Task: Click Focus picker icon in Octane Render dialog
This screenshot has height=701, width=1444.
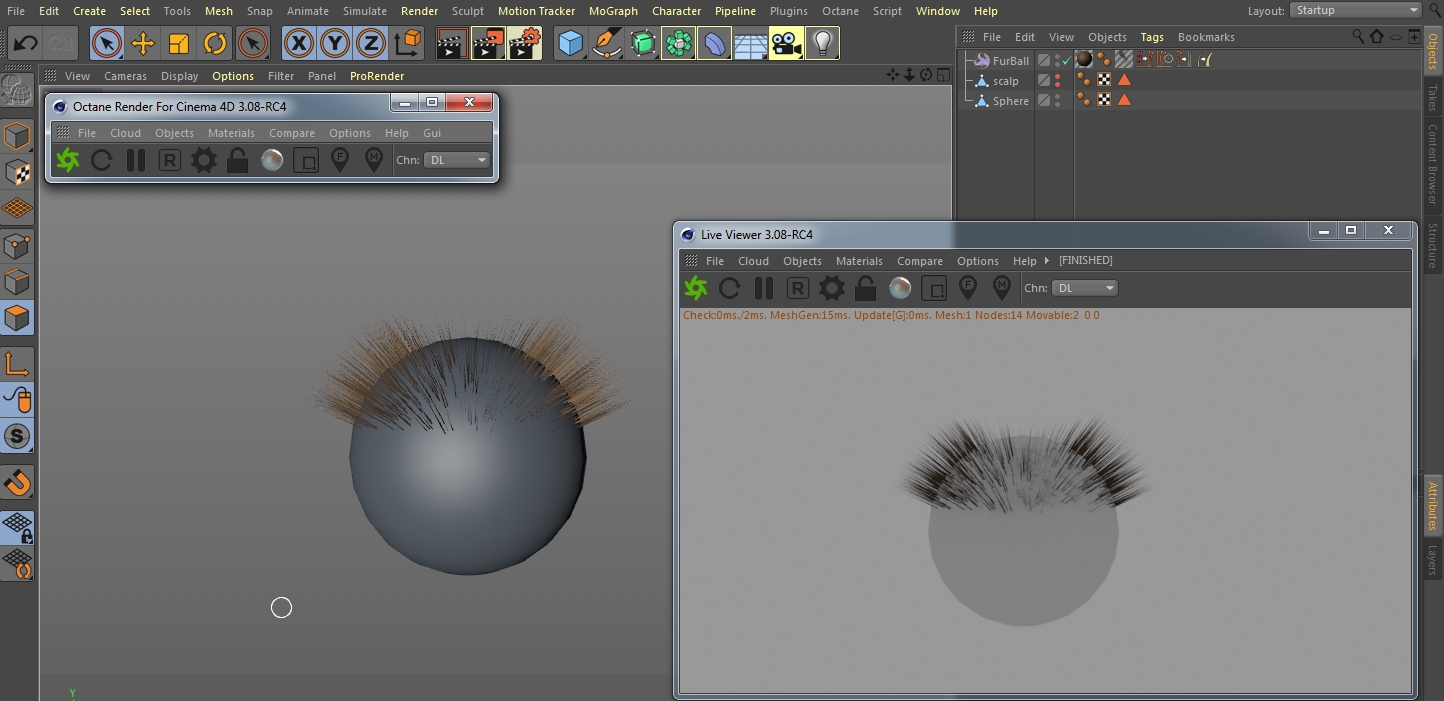Action: [x=340, y=160]
